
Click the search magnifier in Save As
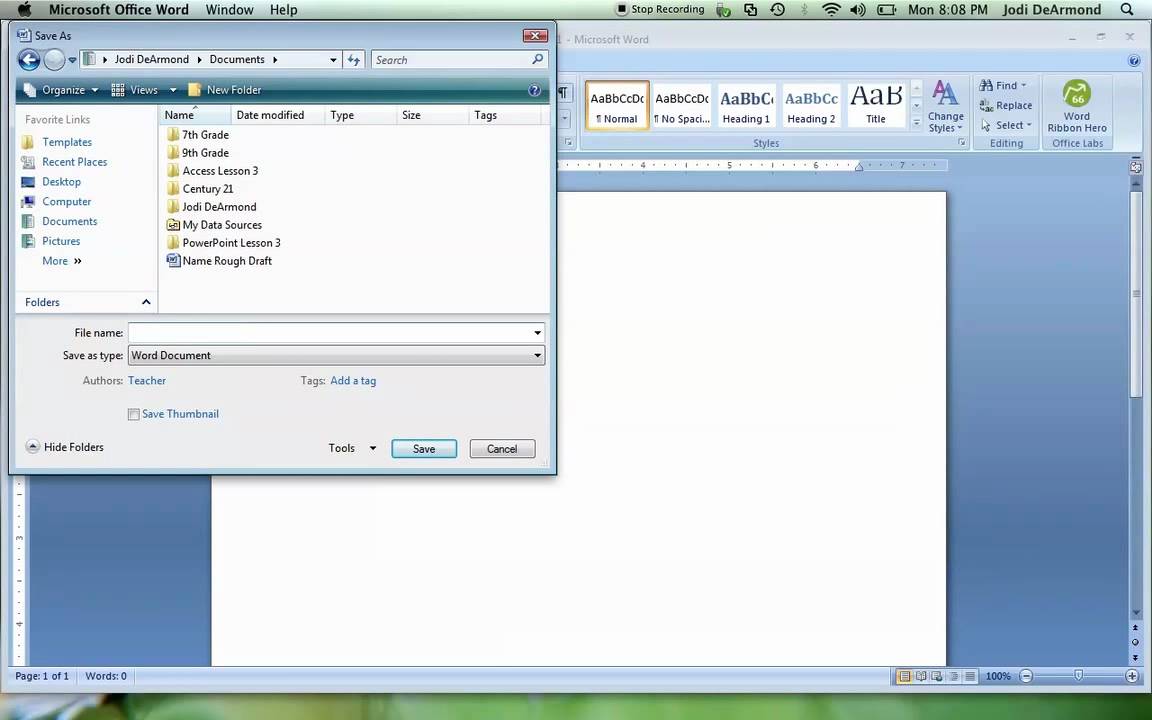click(x=538, y=60)
